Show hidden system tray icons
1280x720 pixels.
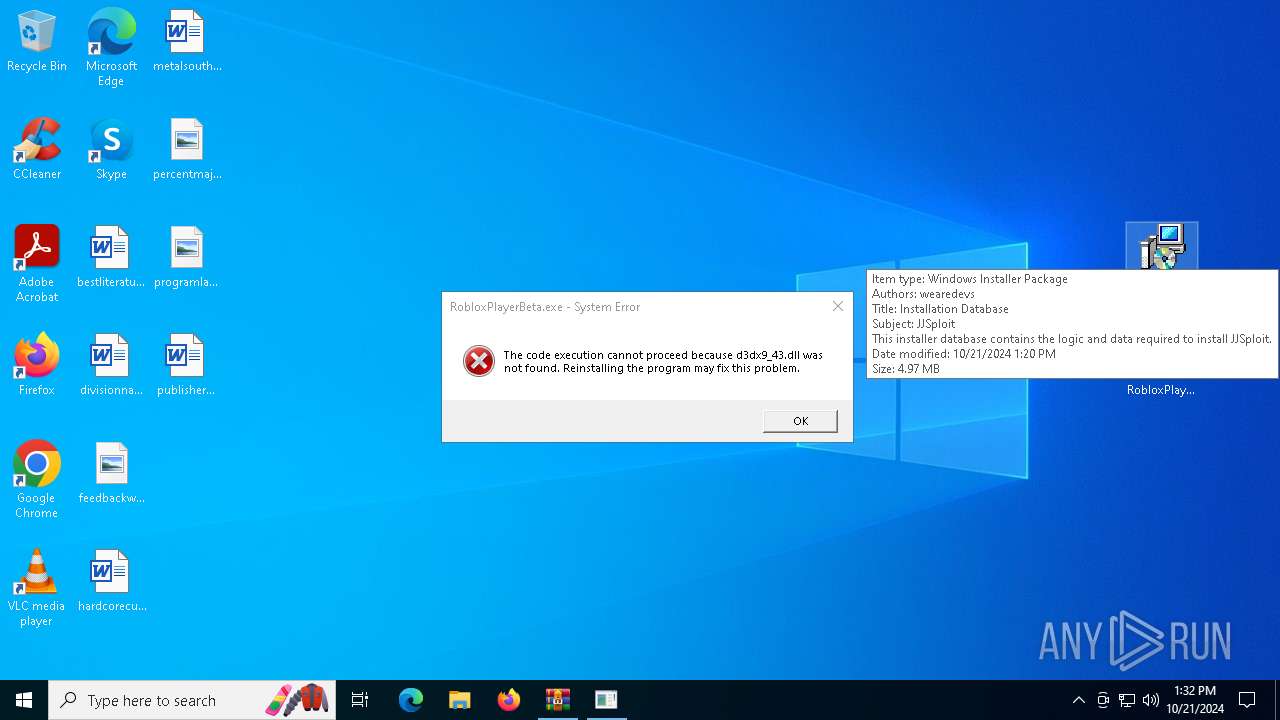coord(1078,700)
